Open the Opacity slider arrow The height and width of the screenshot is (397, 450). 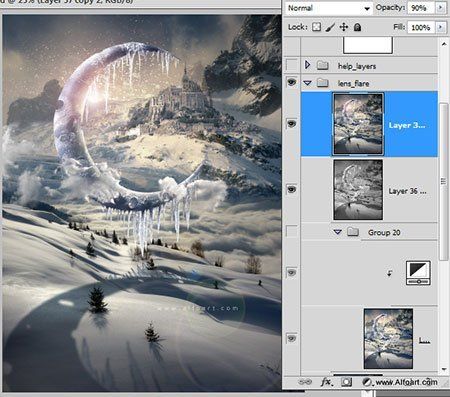coord(440,8)
